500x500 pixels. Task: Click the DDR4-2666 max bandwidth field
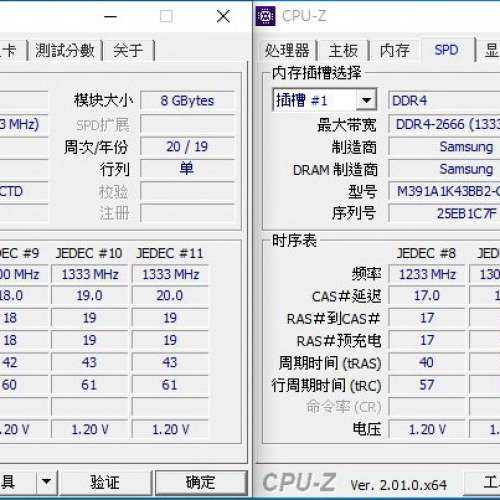(x=444, y=124)
